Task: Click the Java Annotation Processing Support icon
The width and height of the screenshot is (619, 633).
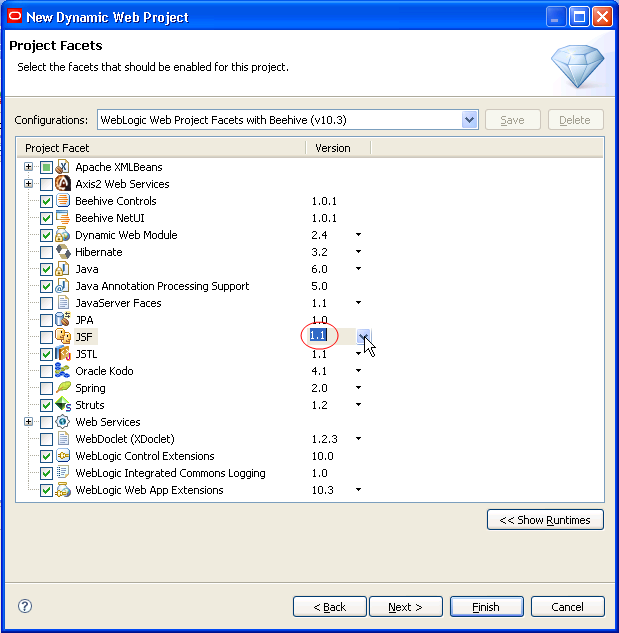Action: point(63,285)
